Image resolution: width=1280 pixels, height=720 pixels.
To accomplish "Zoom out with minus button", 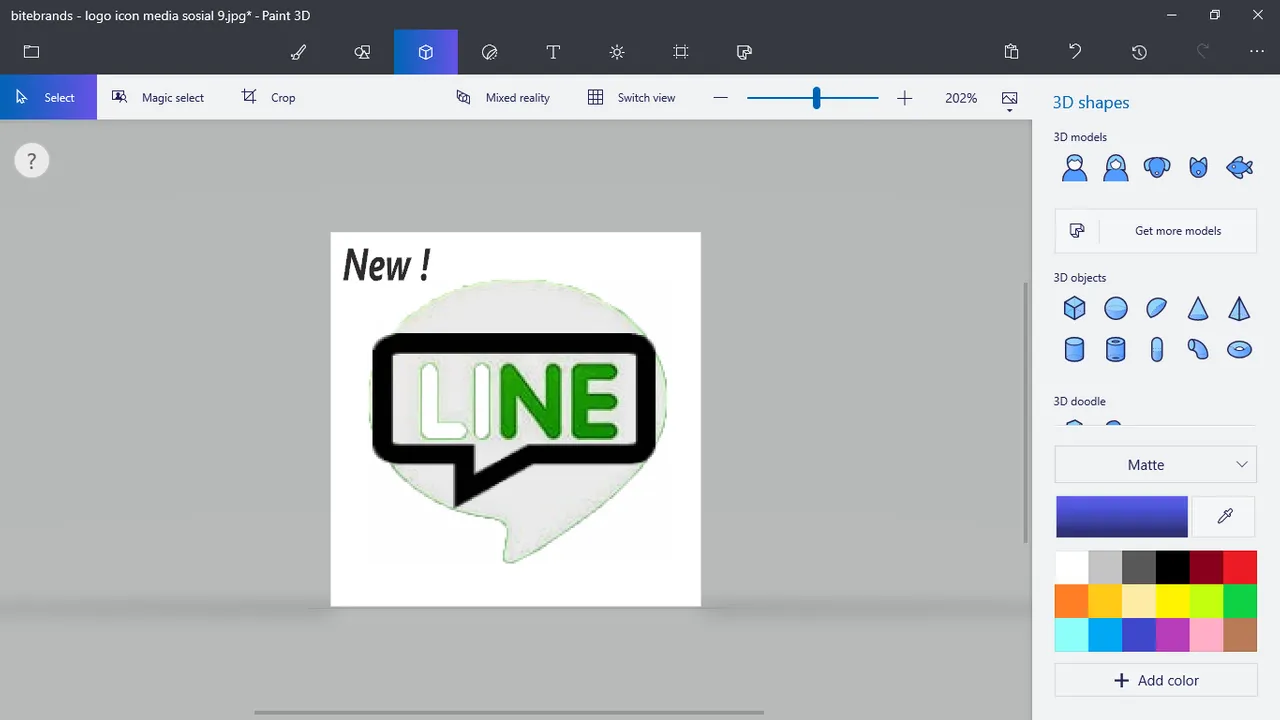I will pos(720,98).
